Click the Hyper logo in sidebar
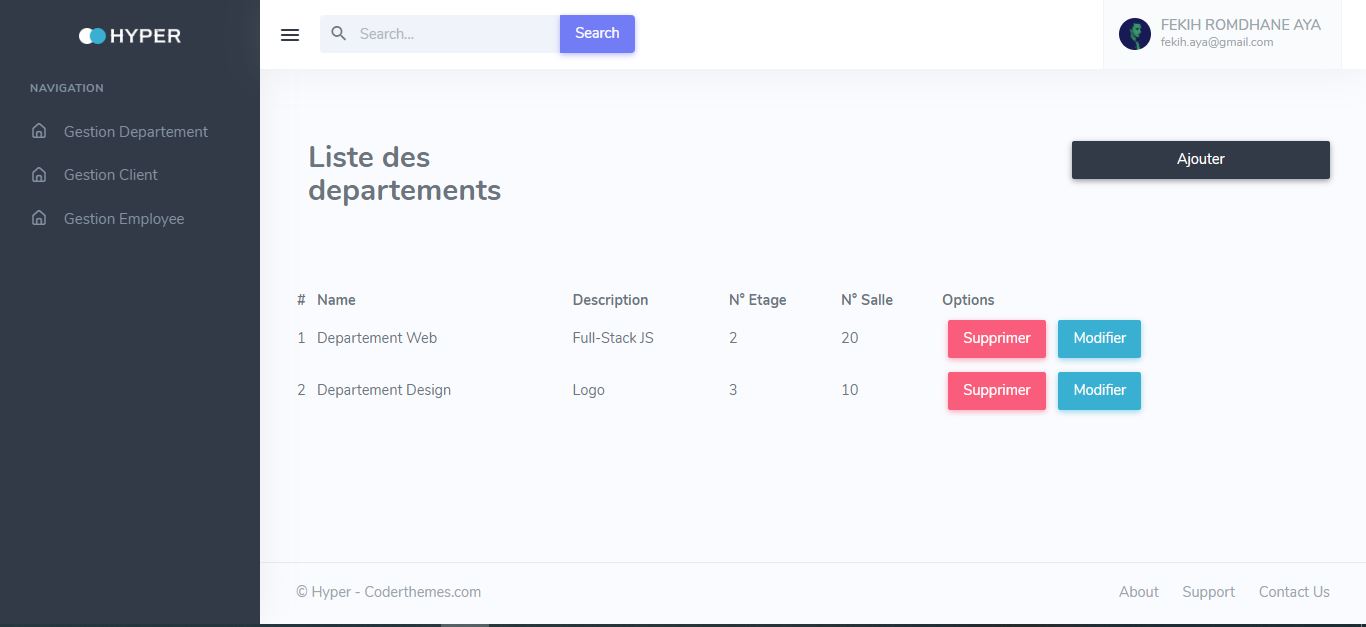 click(x=130, y=36)
